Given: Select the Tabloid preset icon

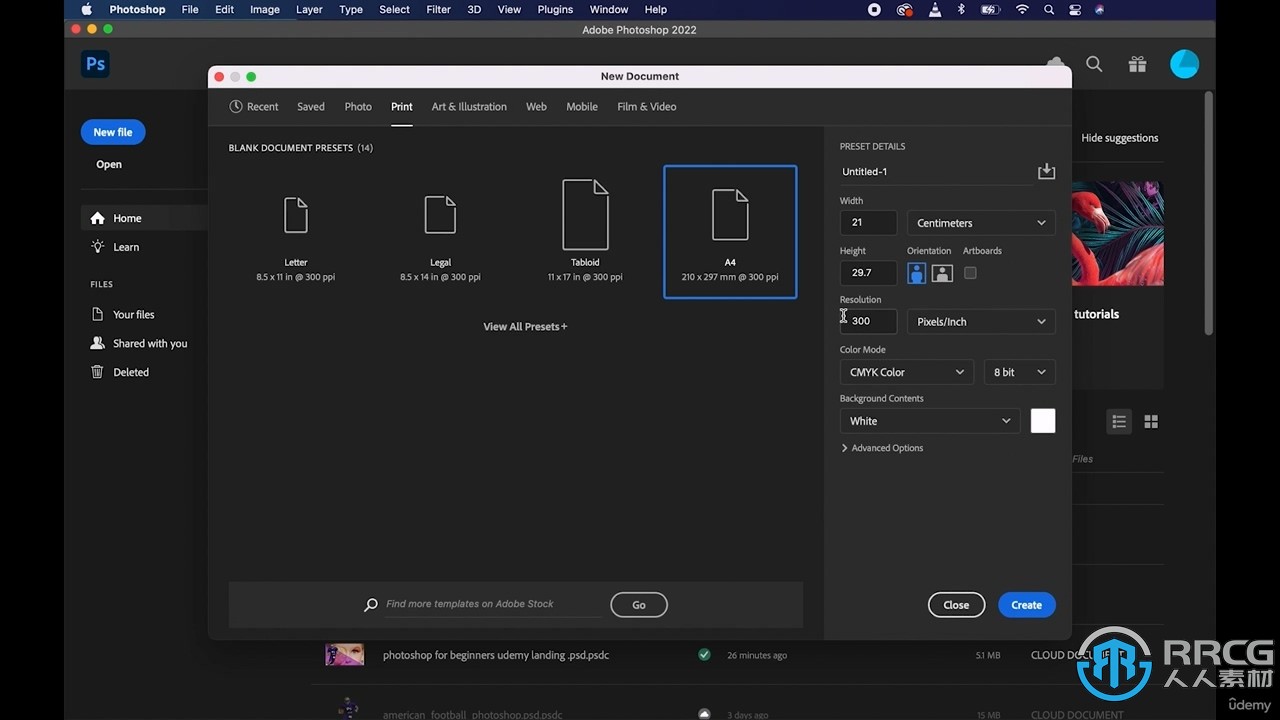Looking at the screenshot, I should (x=585, y=215).
